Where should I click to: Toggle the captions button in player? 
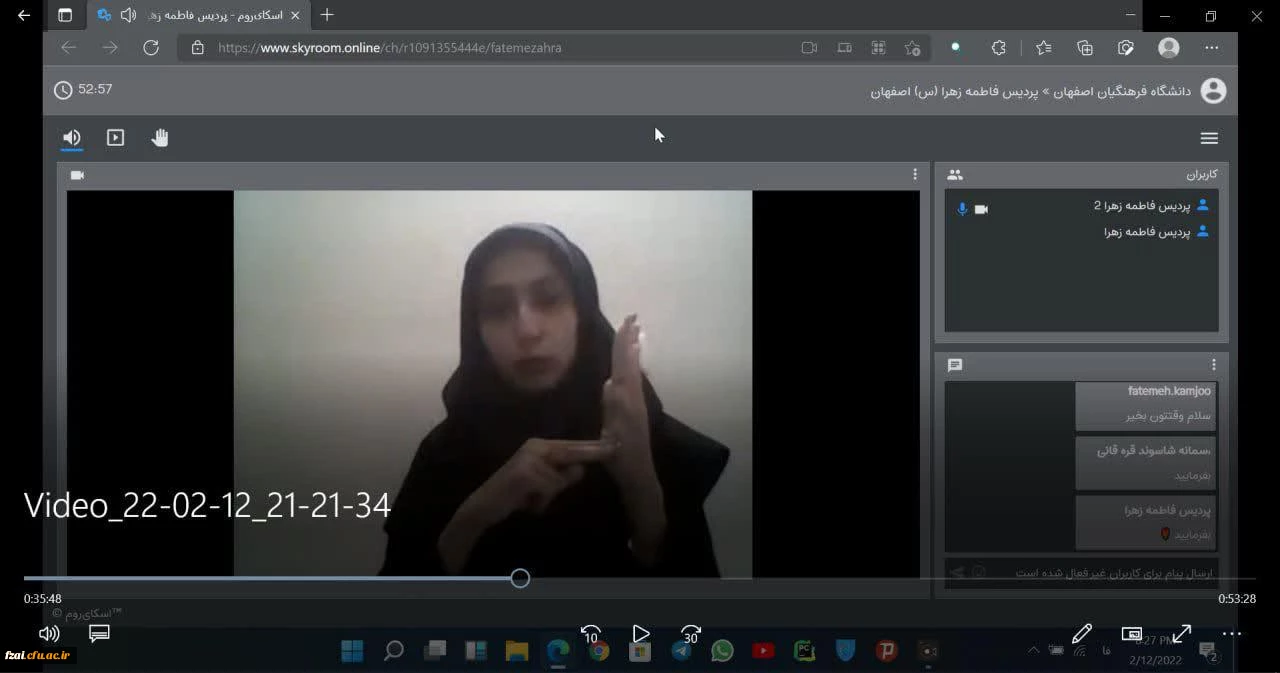pos(99,634)
